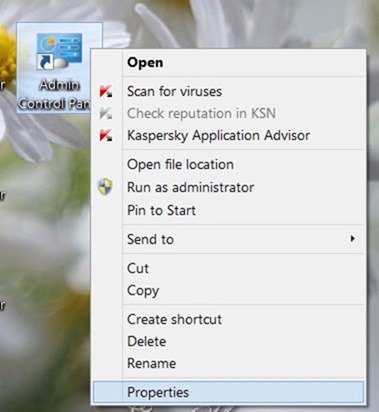Choose Open file location
Viewport: 379px width, 412px height.
tap(228, 165)
